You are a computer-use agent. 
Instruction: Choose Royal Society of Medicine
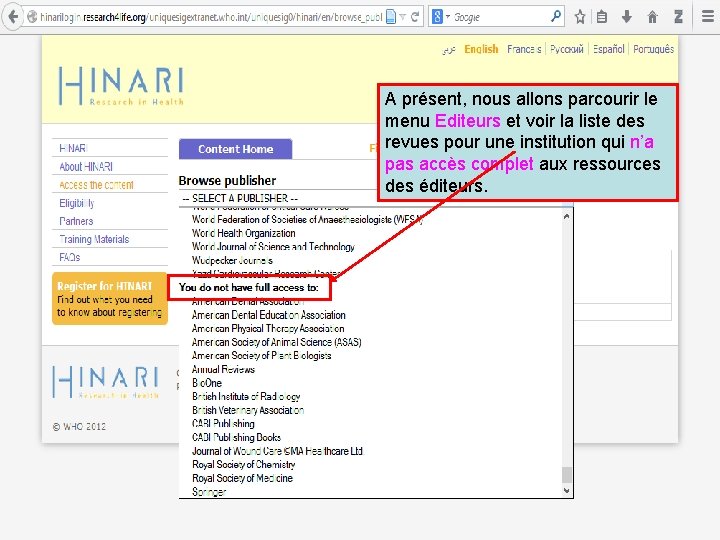[242, 478]
